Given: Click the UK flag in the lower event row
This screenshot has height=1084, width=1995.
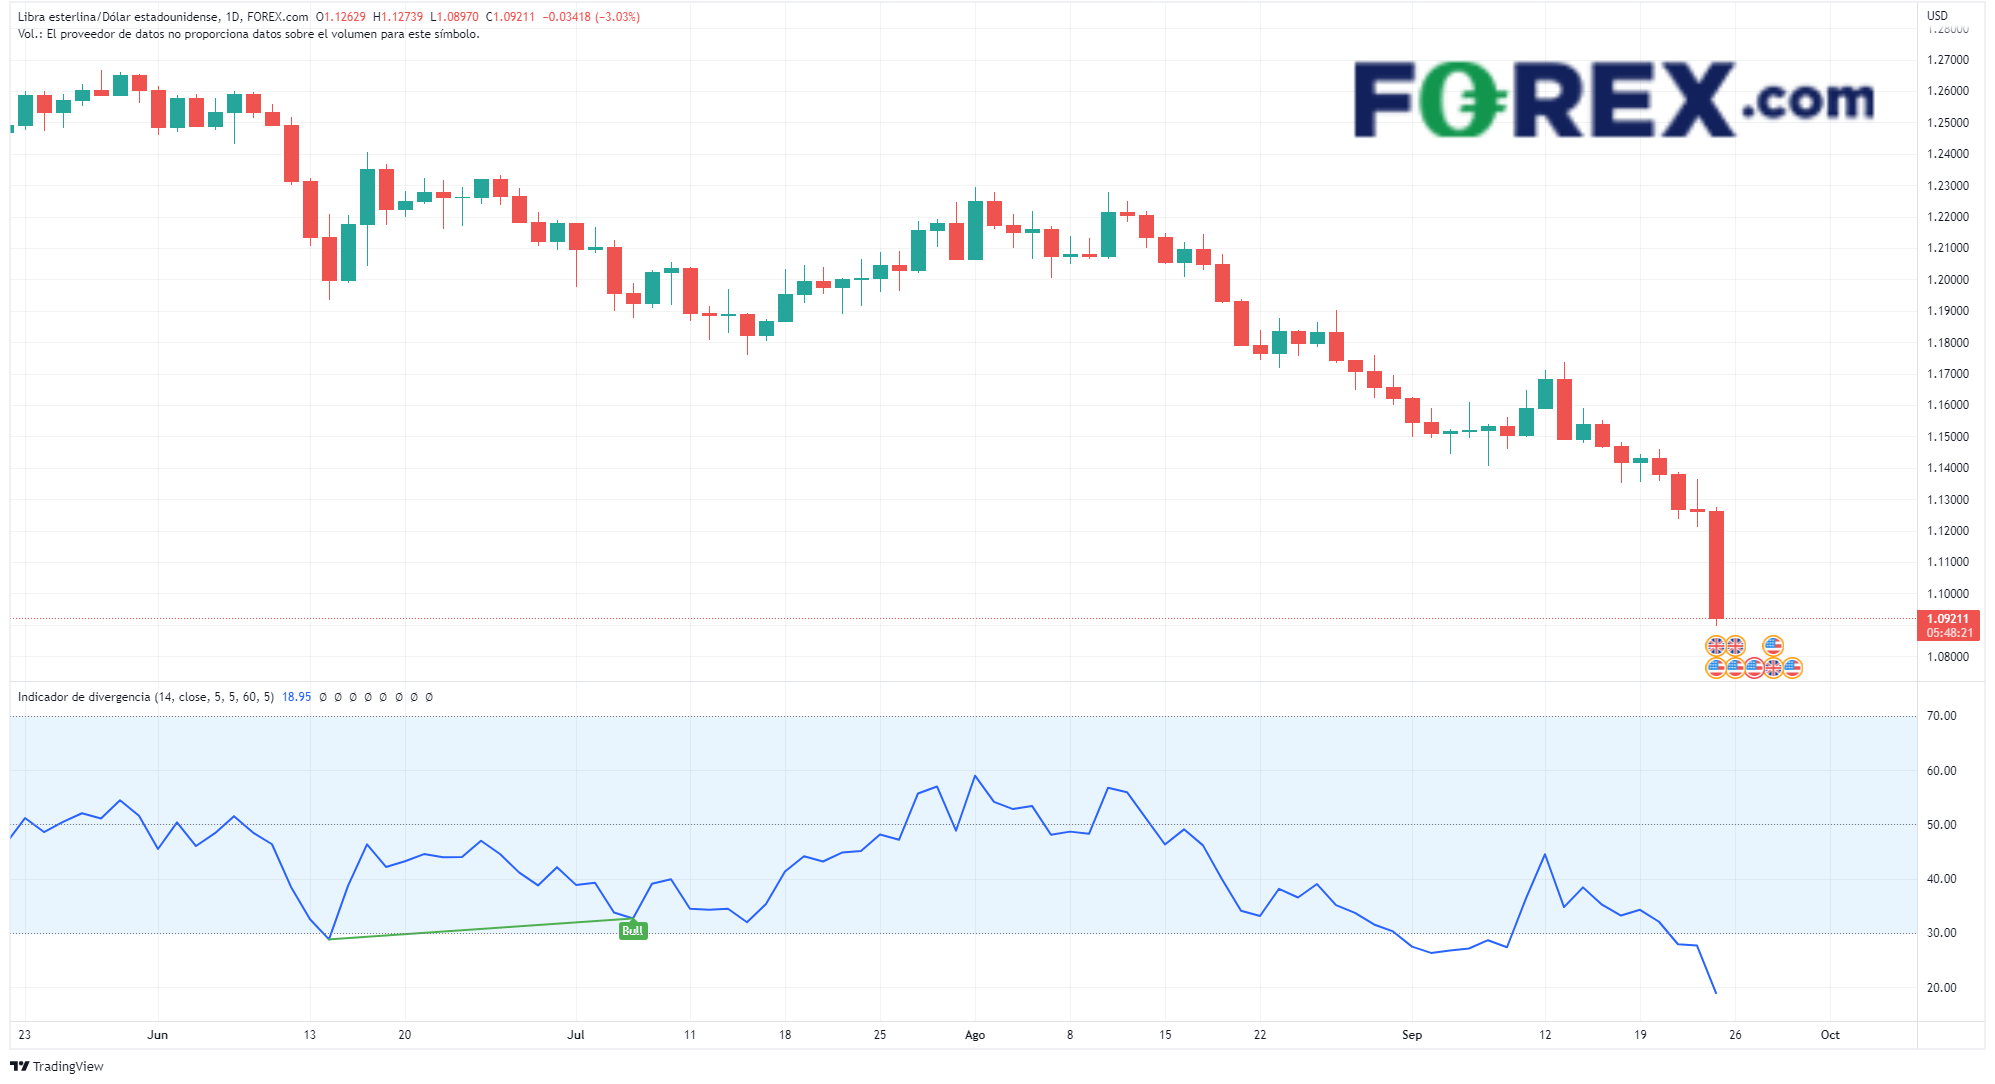Looking at the screenshot, I should click(x=1773, y=668).
